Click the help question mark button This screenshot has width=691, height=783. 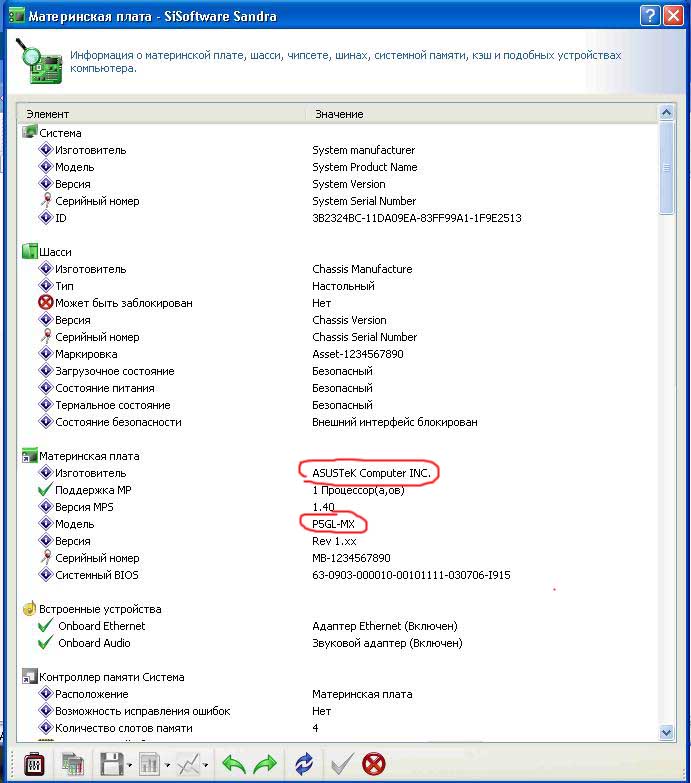tap(648, 16)
